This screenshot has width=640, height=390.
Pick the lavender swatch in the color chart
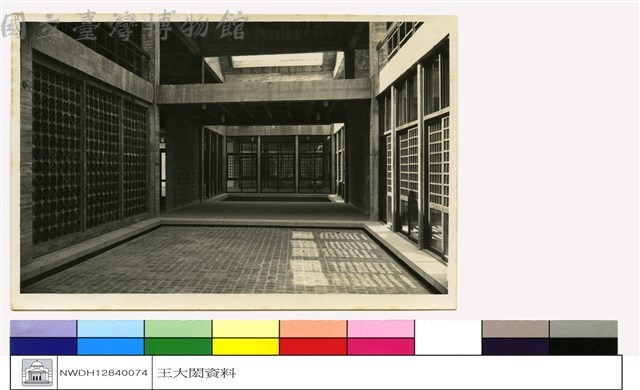(x=43, y=329)
